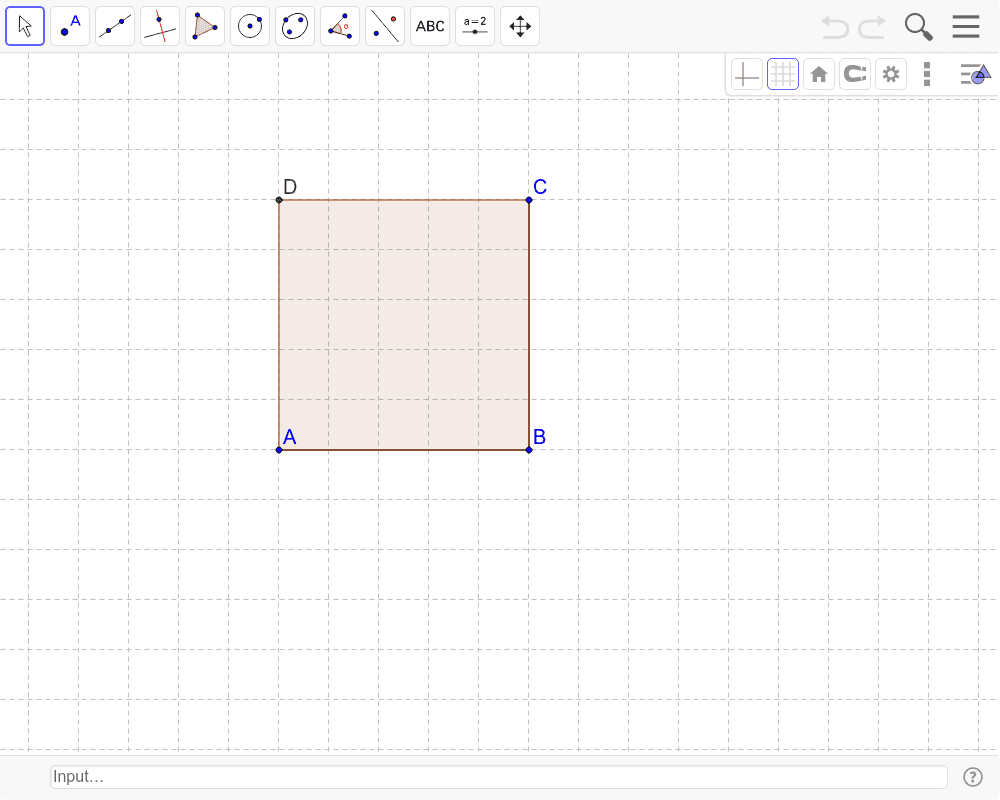The width and height of the screenshot is (1000, 800).
Task: Open the main hamburger menu
Action: click(x=966, y=27)
